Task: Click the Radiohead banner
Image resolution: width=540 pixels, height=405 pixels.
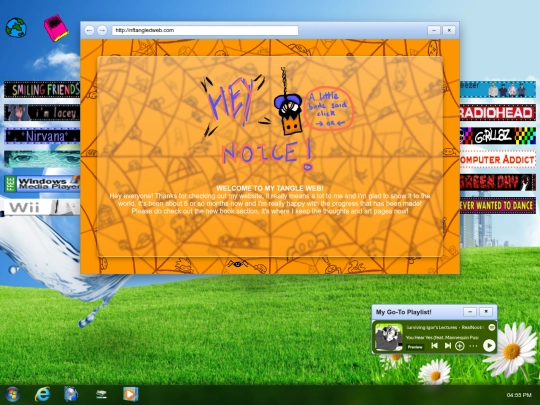Action: [x=498, y=113]
